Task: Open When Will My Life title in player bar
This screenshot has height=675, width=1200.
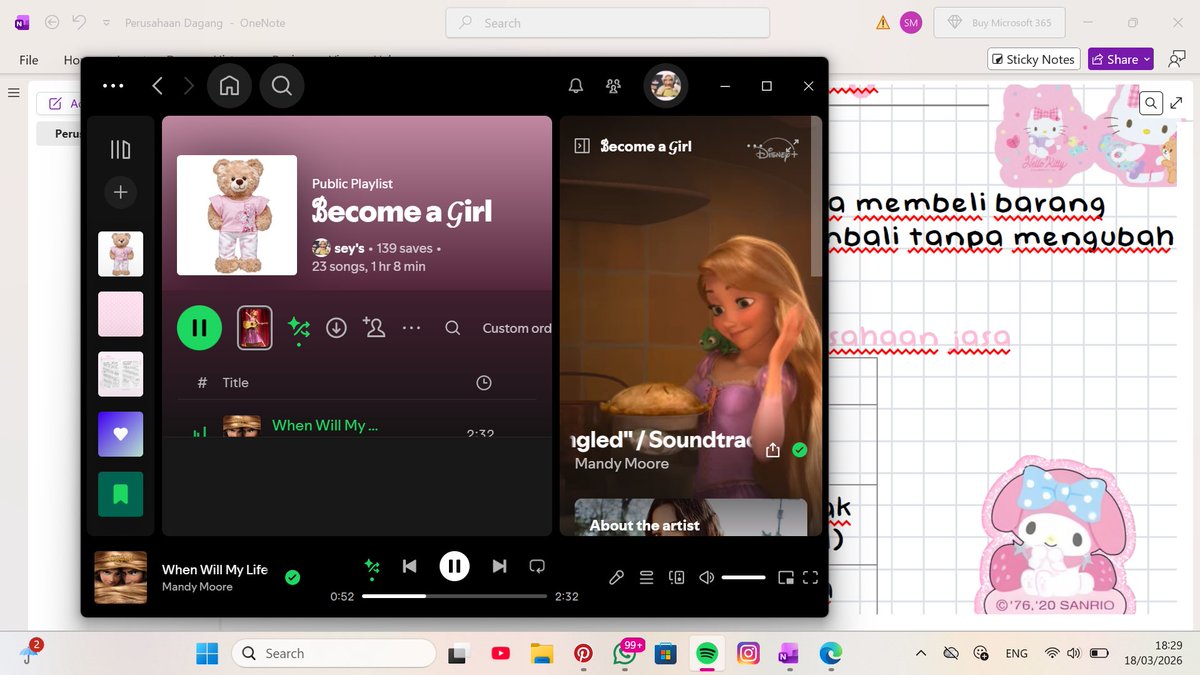Action: (x=215, y=569)
